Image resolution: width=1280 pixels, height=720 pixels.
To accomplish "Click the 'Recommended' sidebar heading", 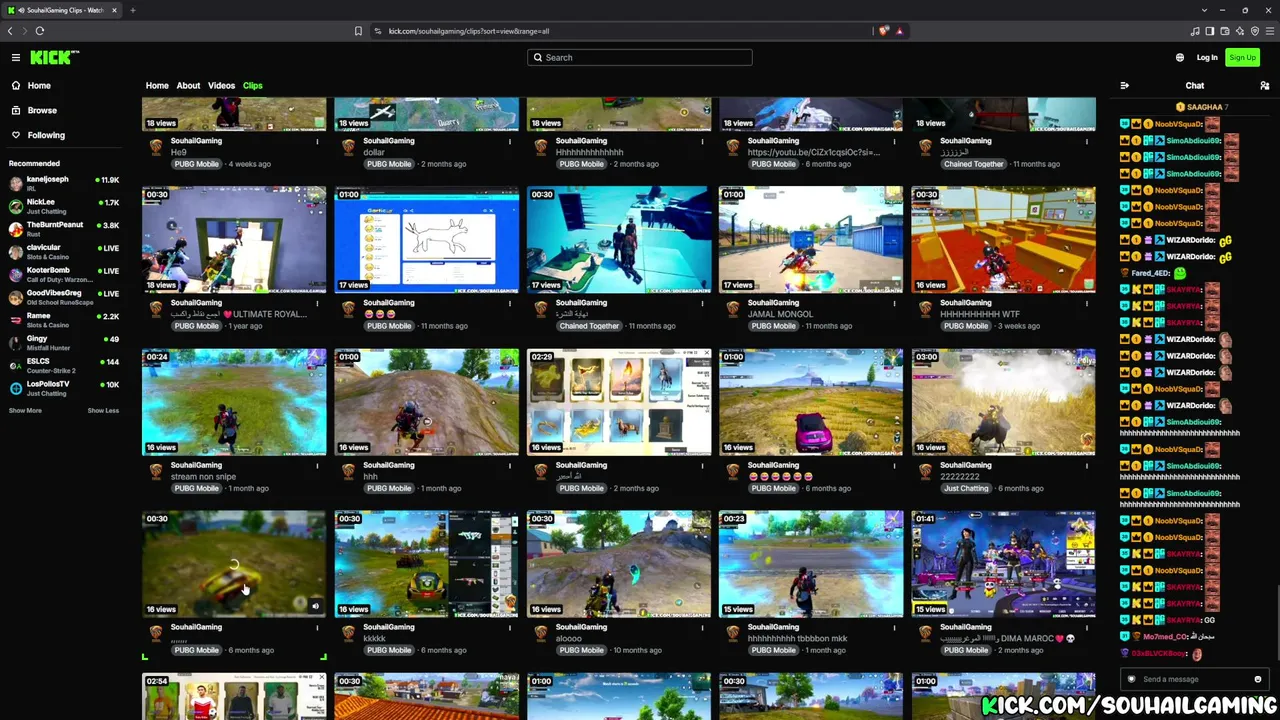I will tap(34, 163).
